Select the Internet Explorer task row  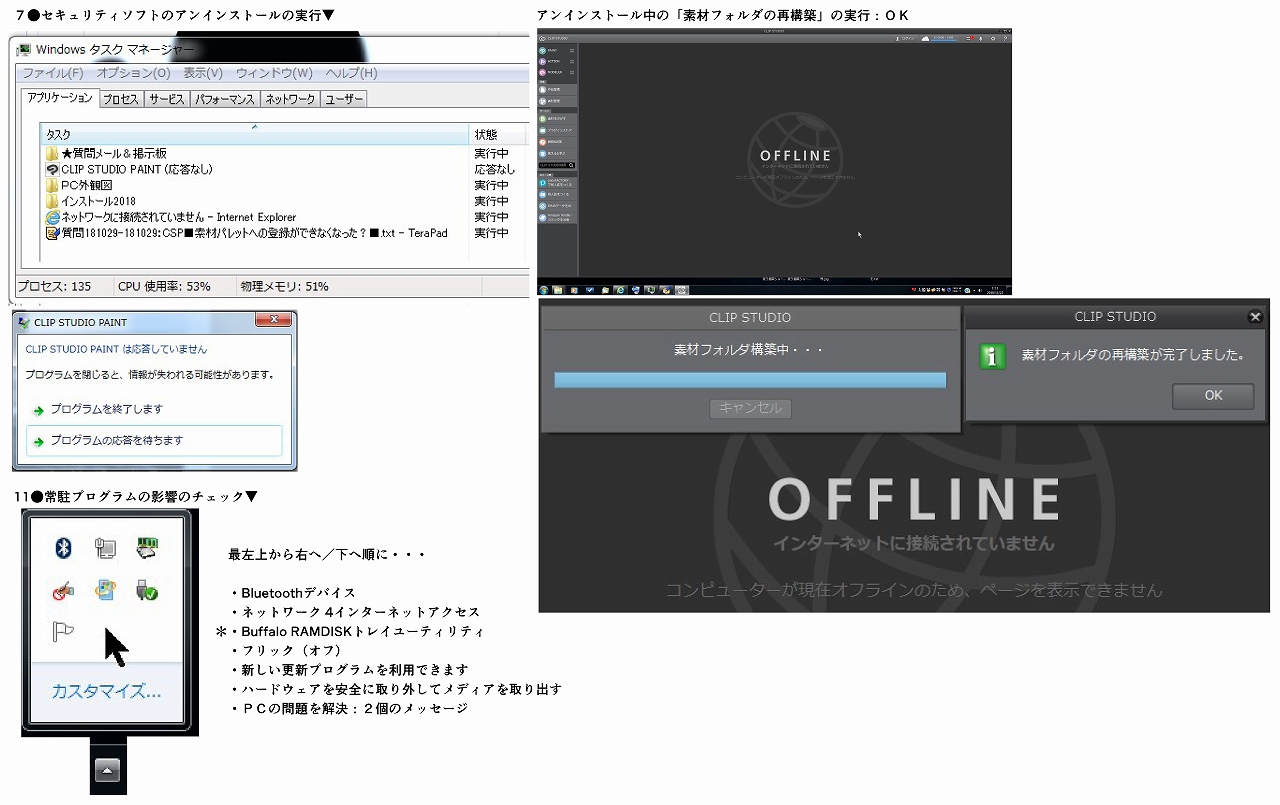tap(284, 217)
